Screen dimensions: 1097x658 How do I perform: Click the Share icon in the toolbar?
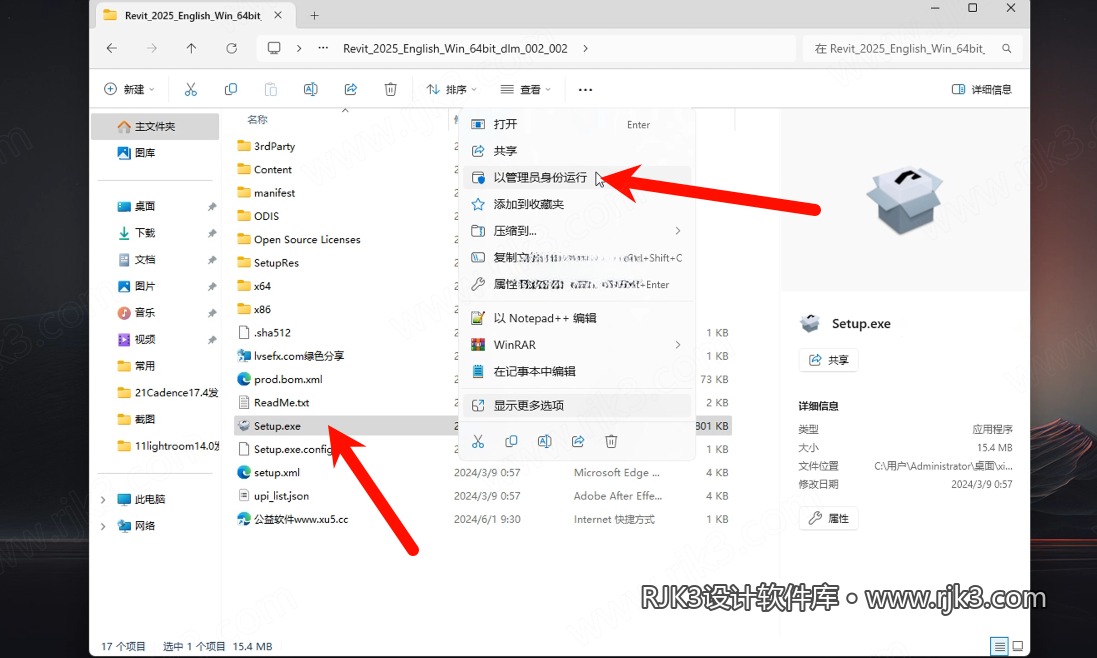point(351,90)
